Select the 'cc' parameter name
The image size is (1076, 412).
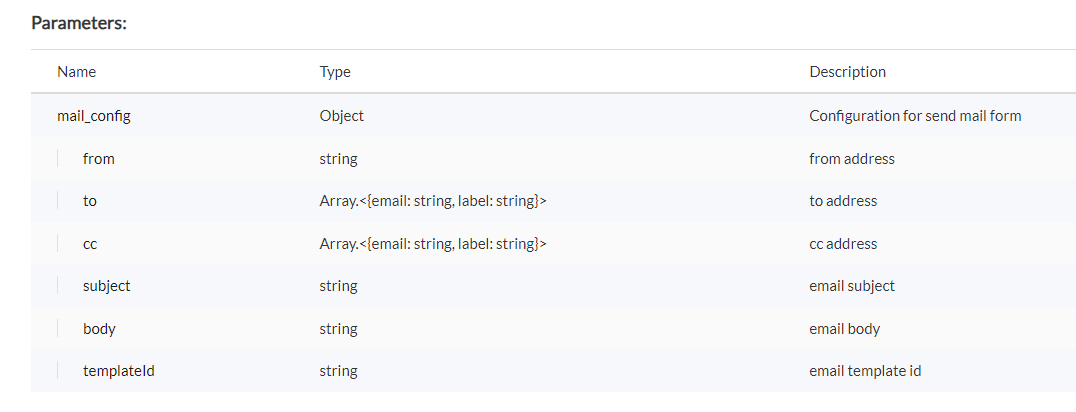click(90, 244)
